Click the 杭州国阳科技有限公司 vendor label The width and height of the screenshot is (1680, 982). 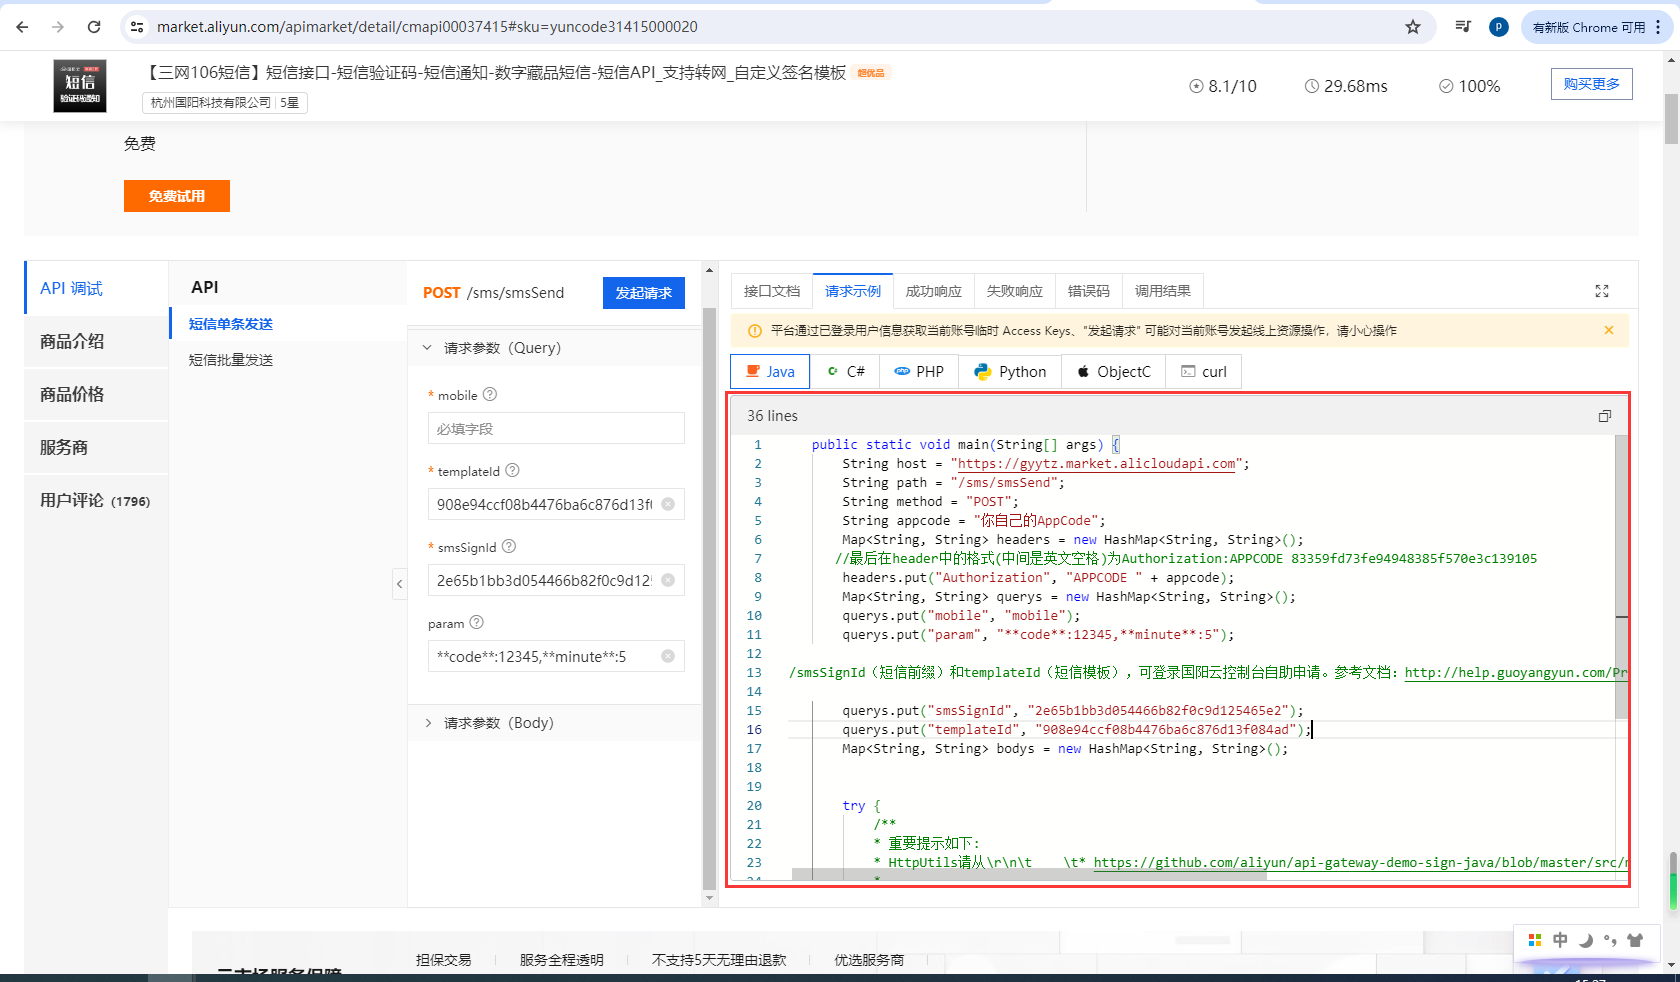click(x=211, y=102)
